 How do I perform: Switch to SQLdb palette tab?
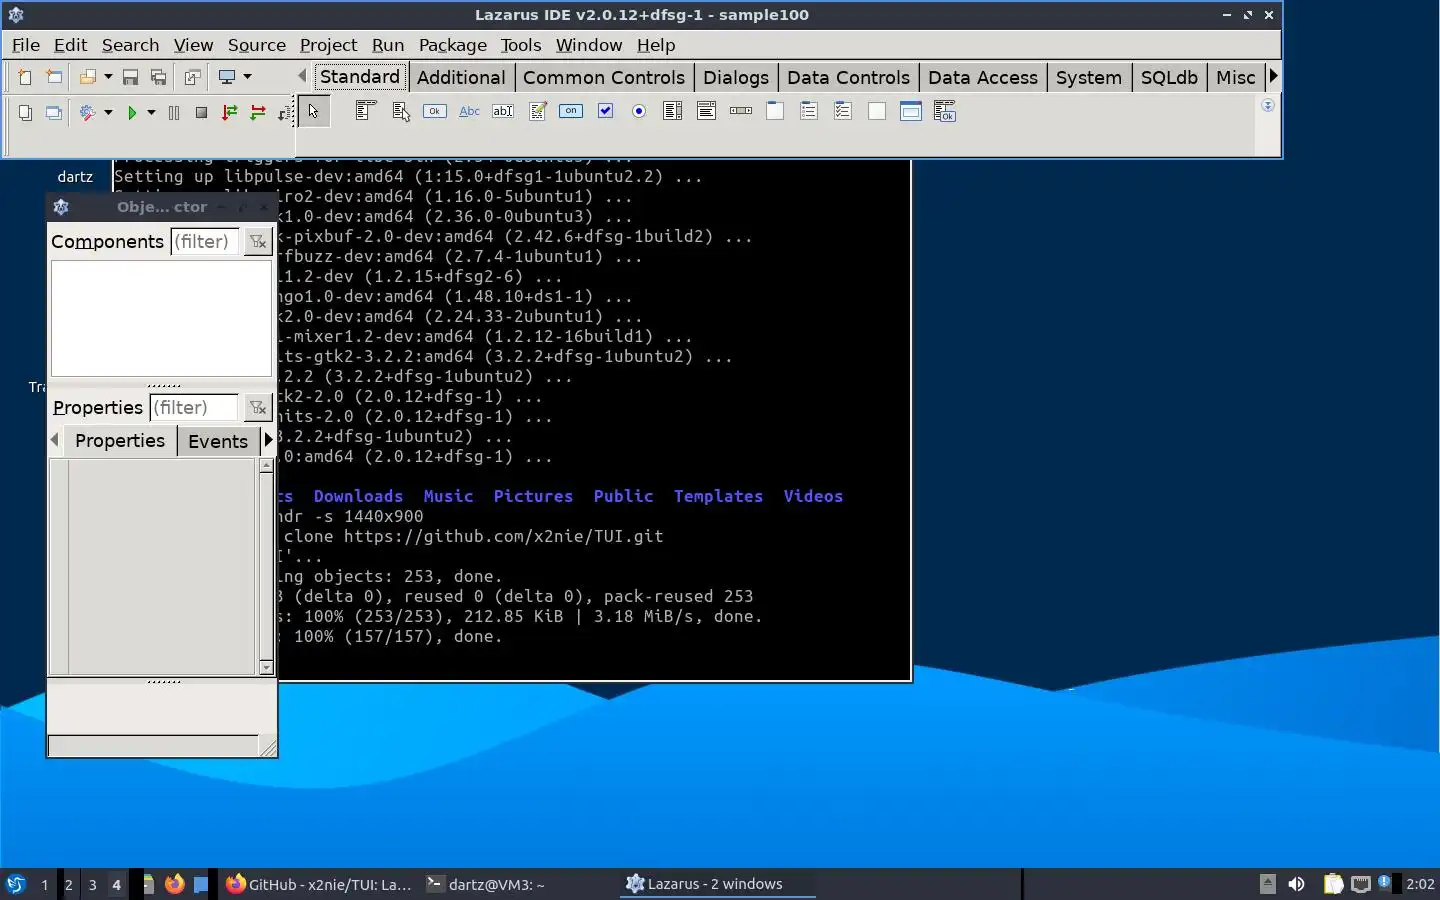point(1169,77)
